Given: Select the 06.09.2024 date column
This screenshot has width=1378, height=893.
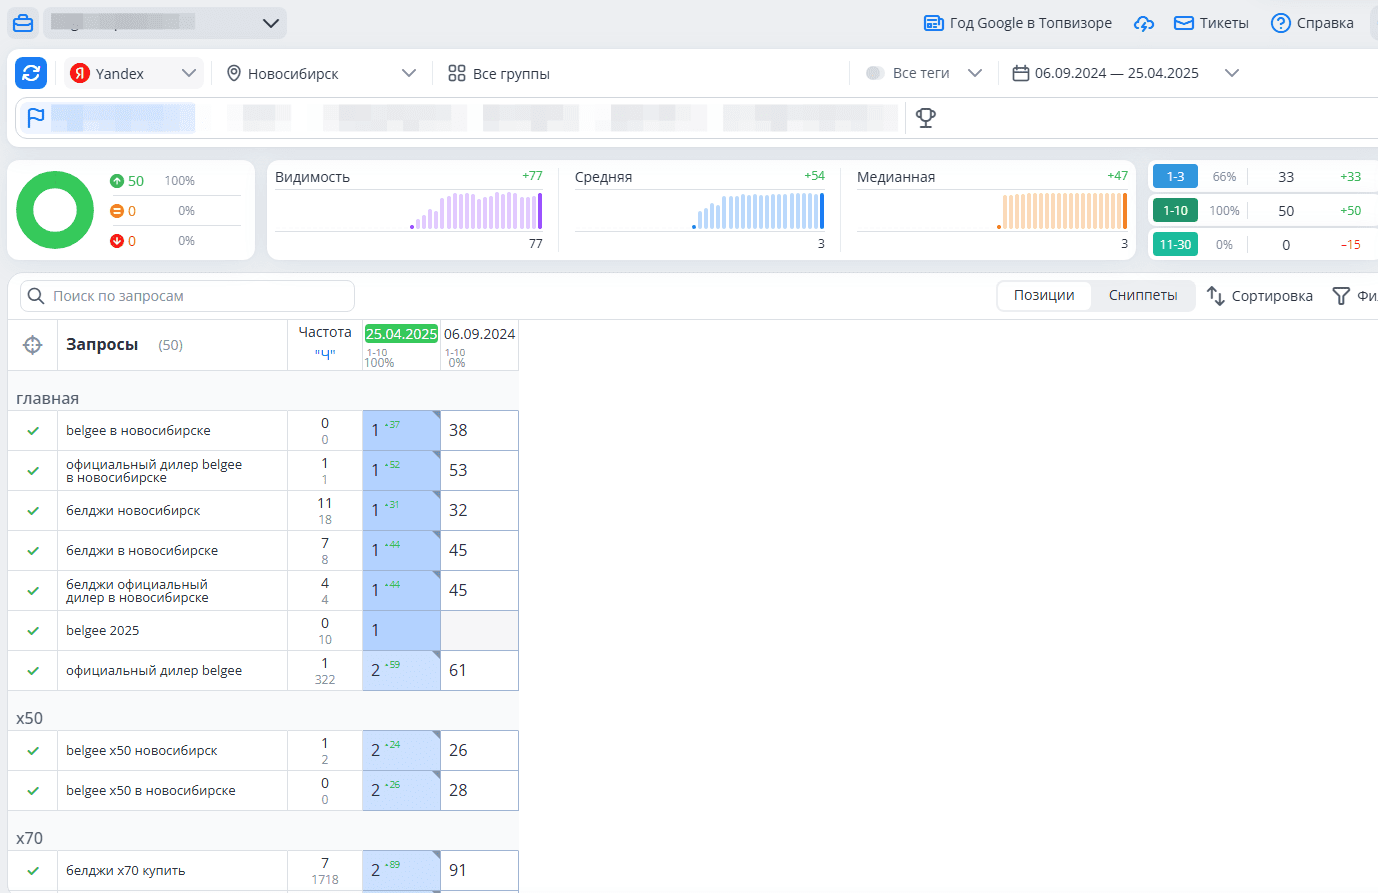Looking at the screenshot, I should click(x=480, y=334).
